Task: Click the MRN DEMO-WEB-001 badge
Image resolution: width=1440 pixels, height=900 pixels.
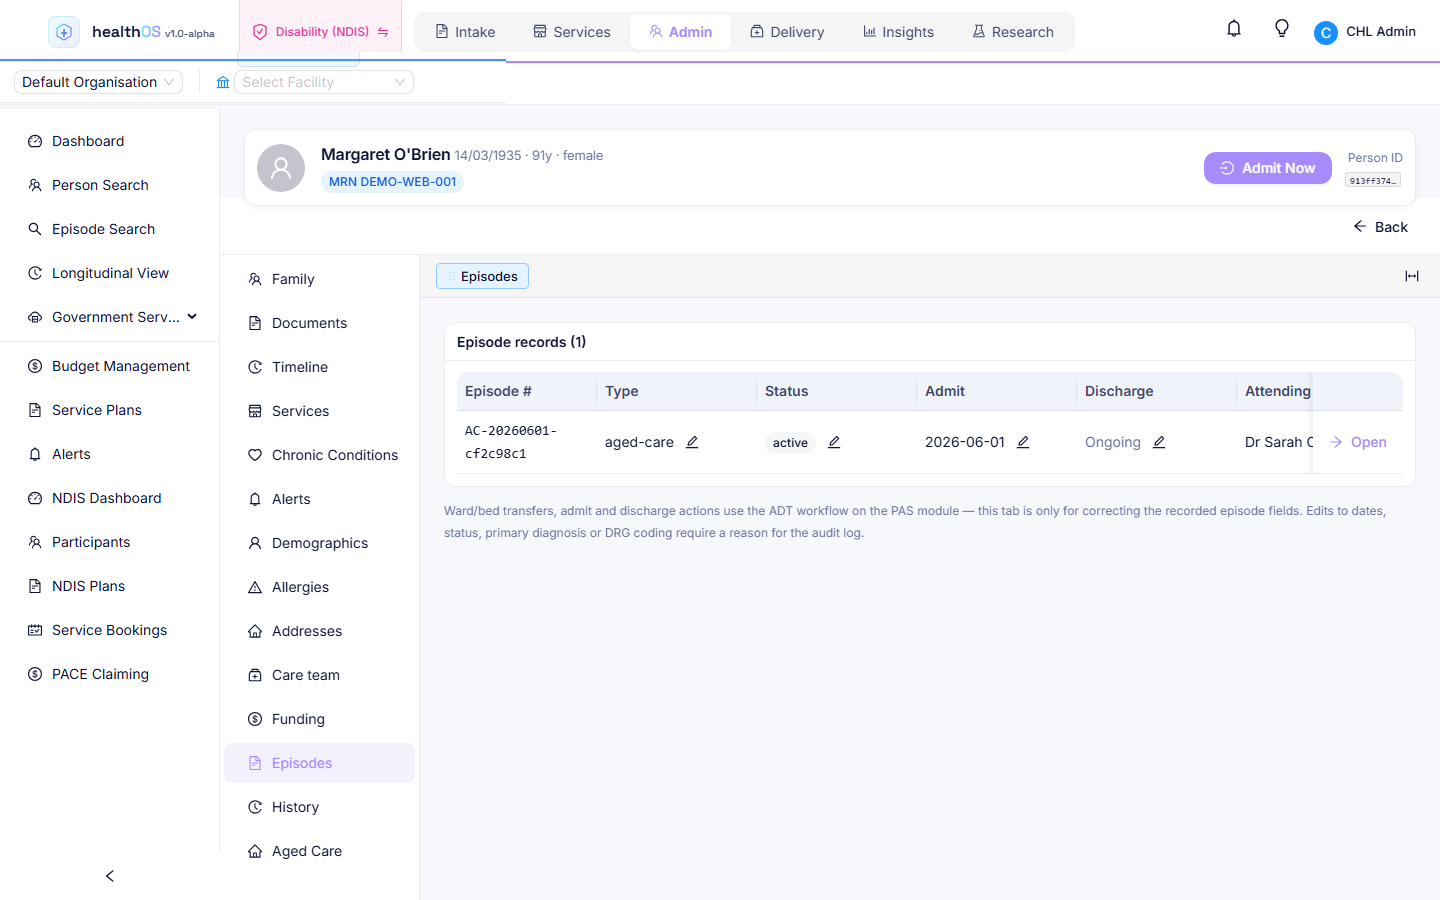Action: point(393,182)
